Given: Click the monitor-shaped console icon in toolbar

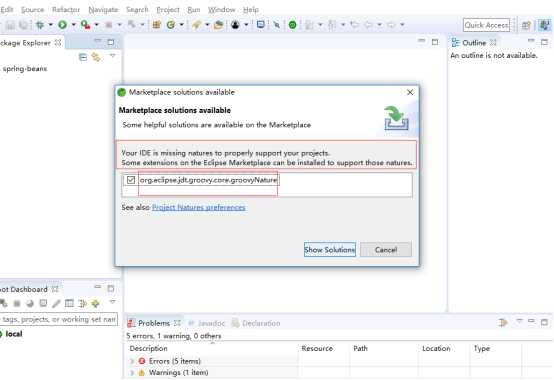Looking at the screenshot, I should point(261,25).
